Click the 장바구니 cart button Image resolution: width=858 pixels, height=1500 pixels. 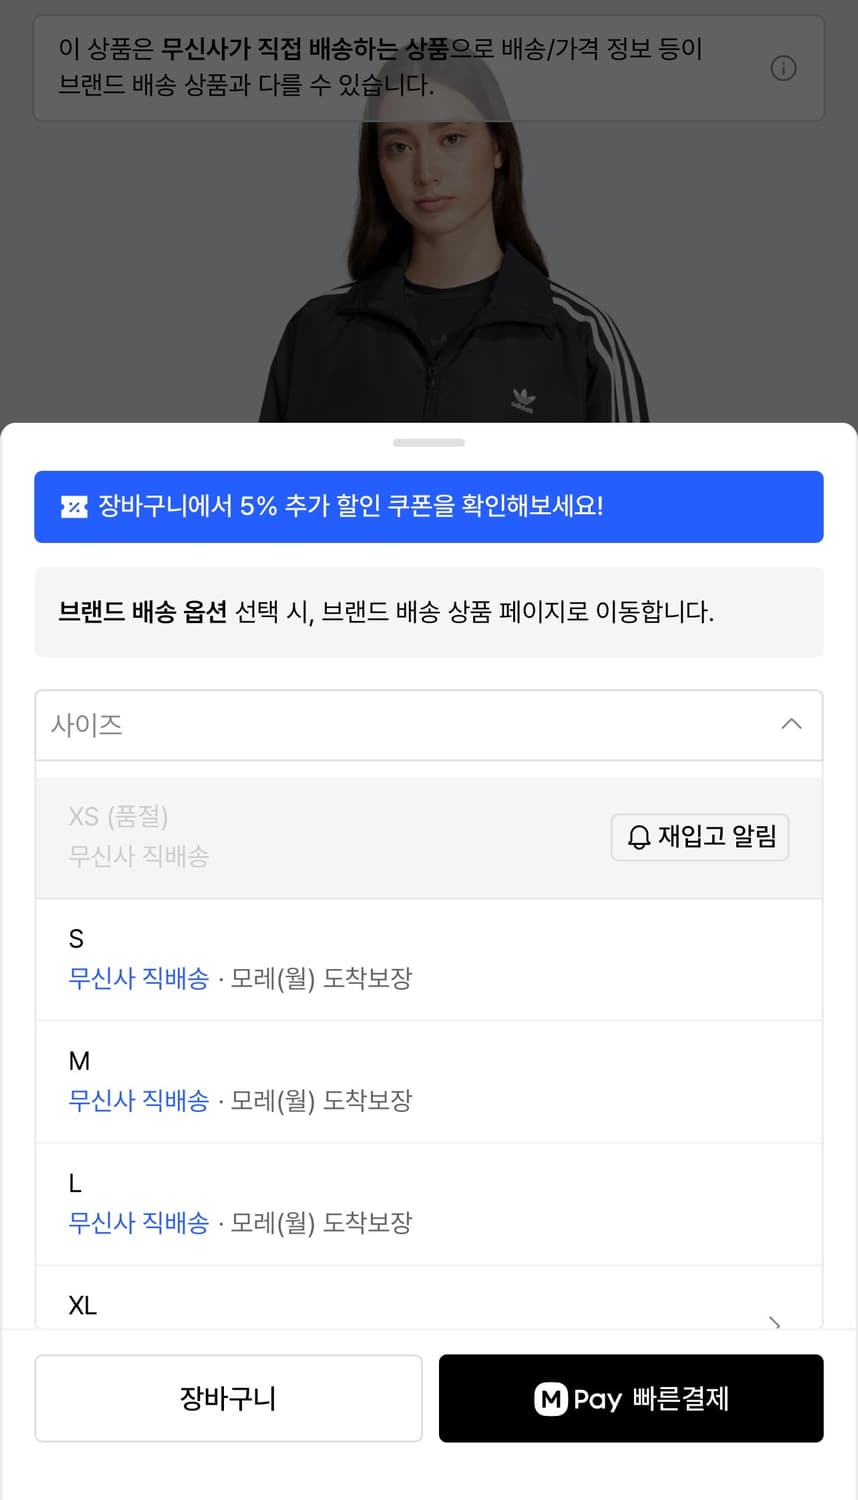click(228, 1398)
